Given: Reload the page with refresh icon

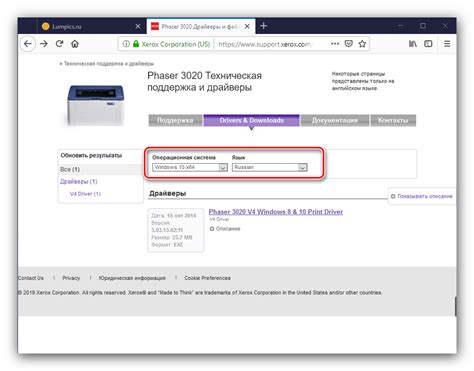Looking at the screenshot, I should click(x=59, y=44).
